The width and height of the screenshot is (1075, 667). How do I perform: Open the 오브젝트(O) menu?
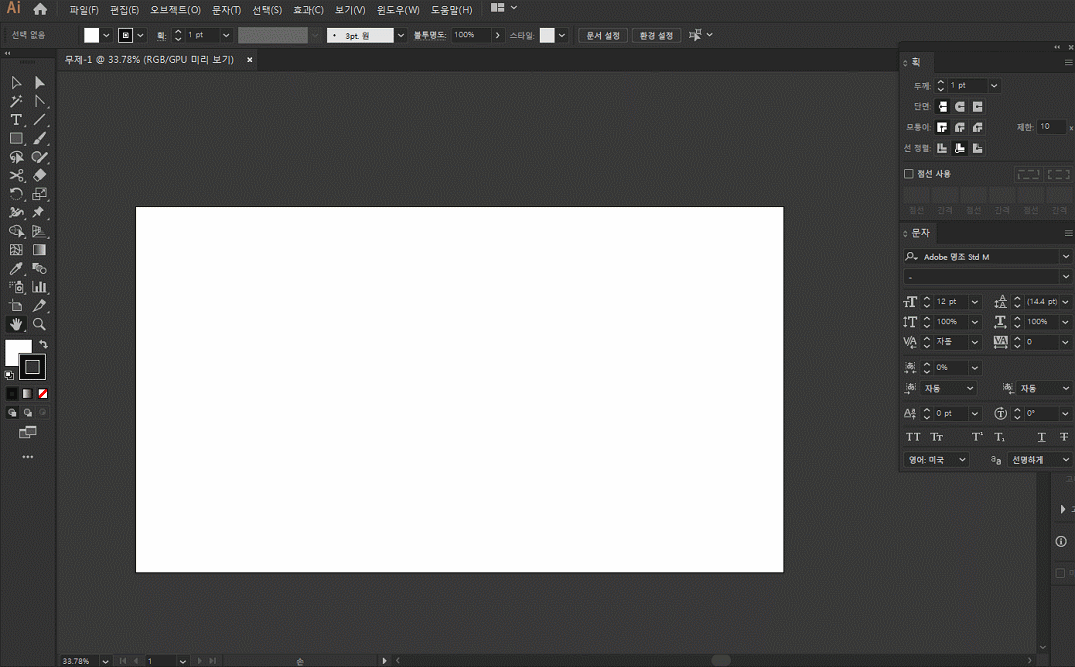(176, 10)
